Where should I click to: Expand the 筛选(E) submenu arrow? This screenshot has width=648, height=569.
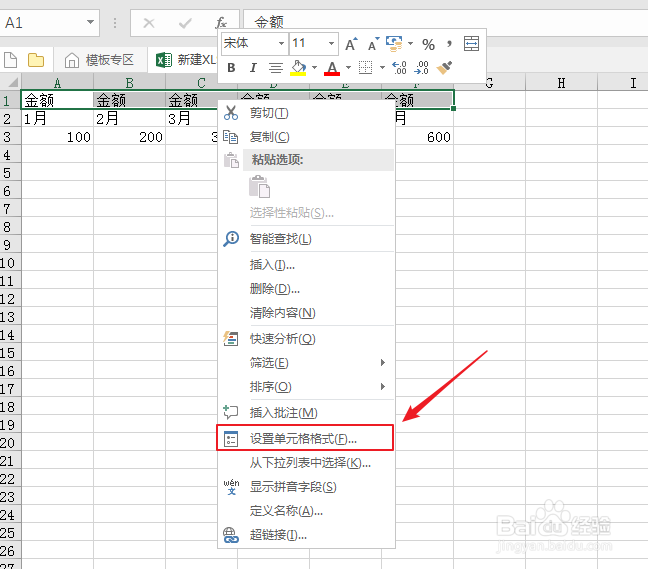pyautogui.click(x=383, y=362)
